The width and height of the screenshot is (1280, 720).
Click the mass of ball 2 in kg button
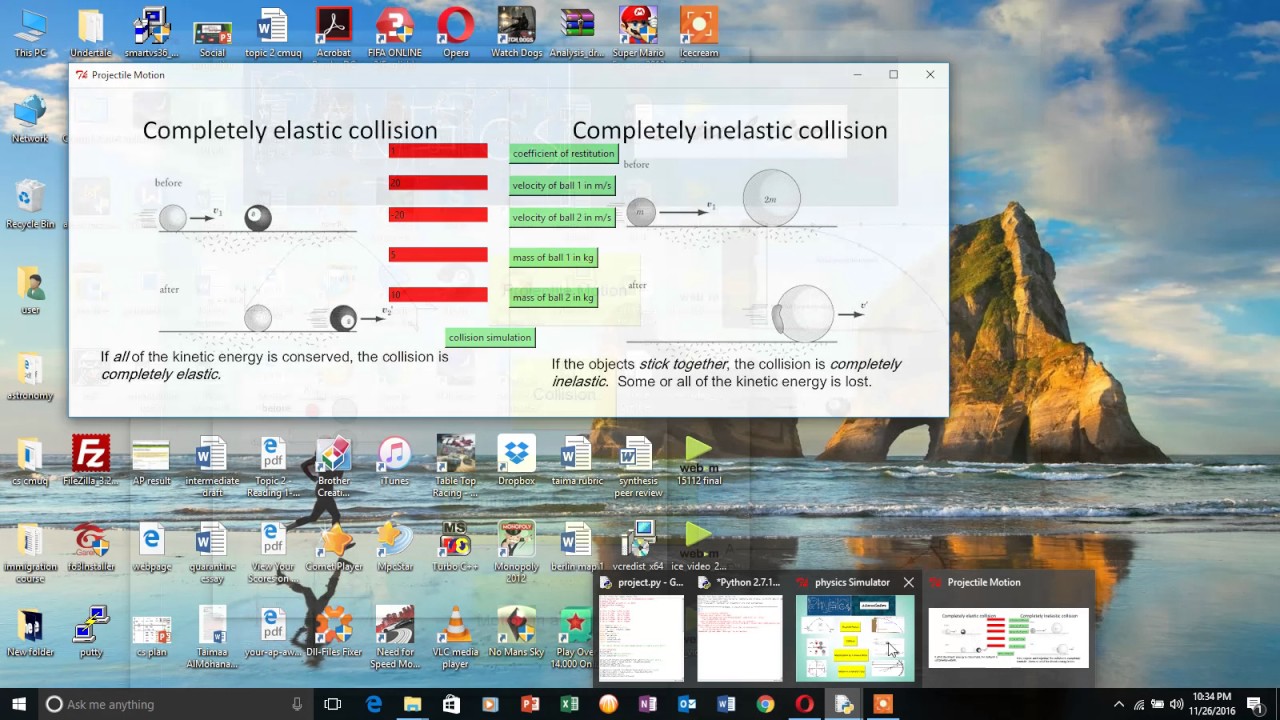coord(553,297)
